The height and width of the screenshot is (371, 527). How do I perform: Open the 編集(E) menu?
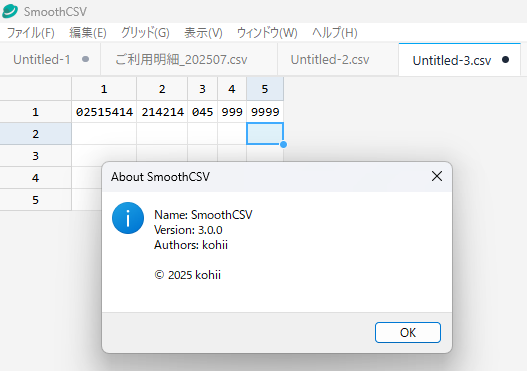tap(88, 33)
